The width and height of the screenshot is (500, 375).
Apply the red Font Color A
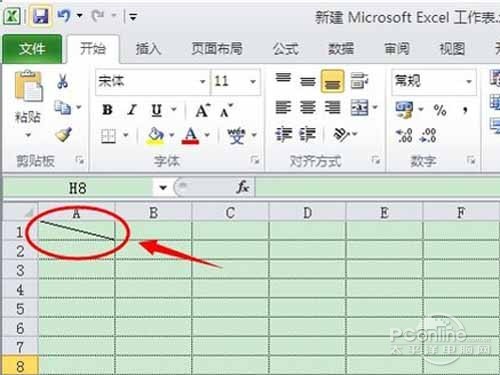(x=190, y=136)
